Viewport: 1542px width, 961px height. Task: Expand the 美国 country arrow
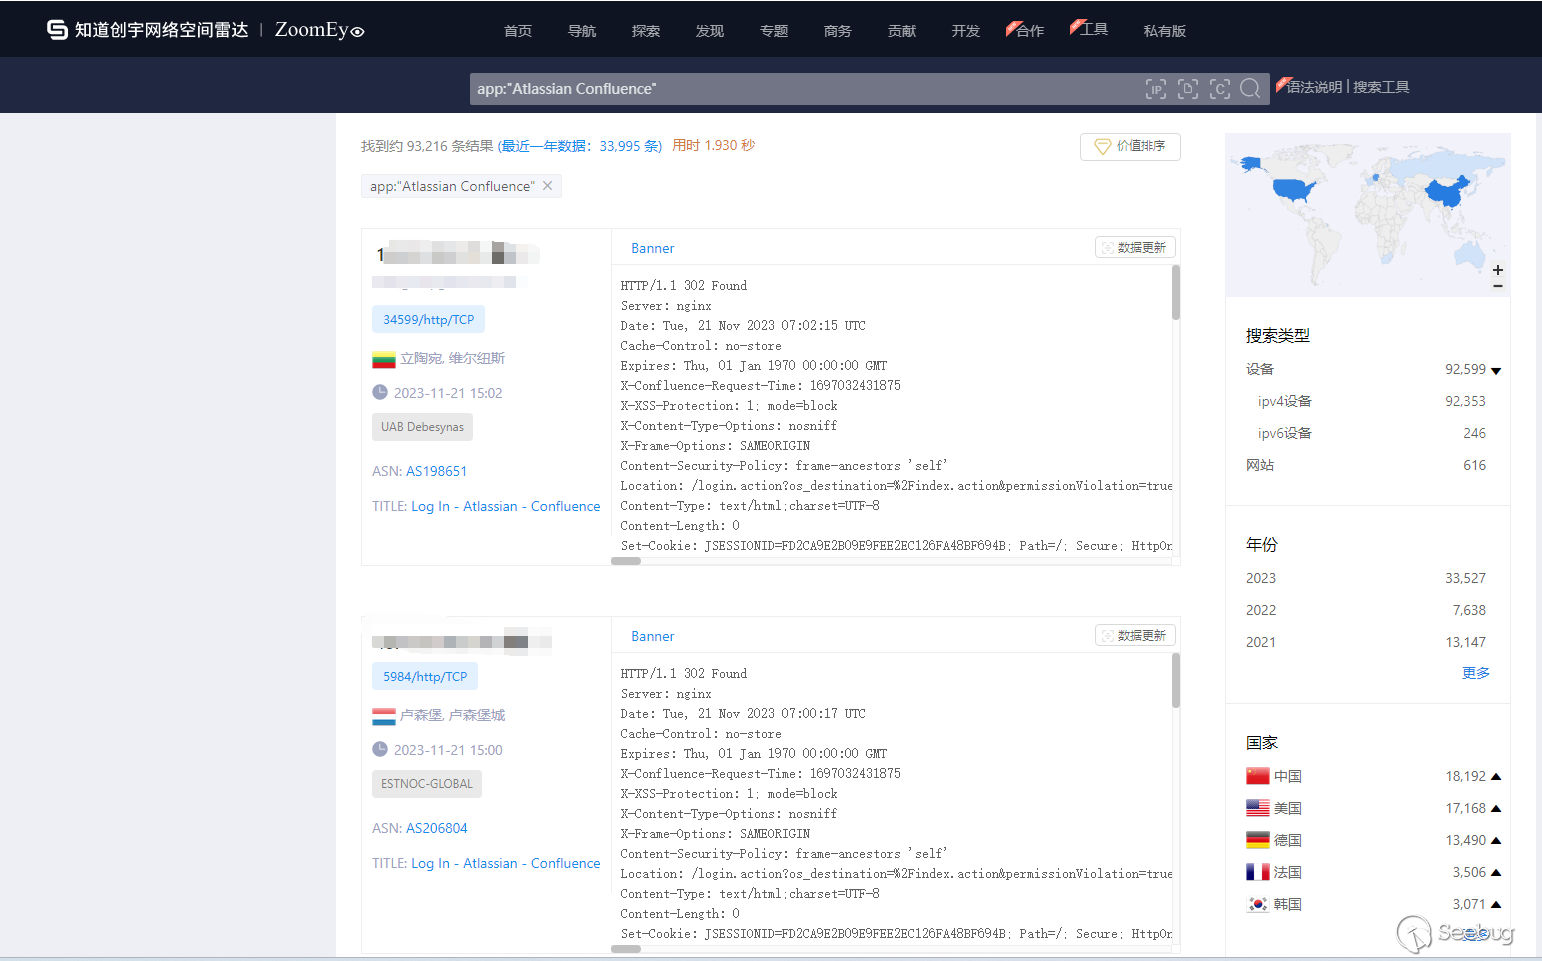(1496, 808)
